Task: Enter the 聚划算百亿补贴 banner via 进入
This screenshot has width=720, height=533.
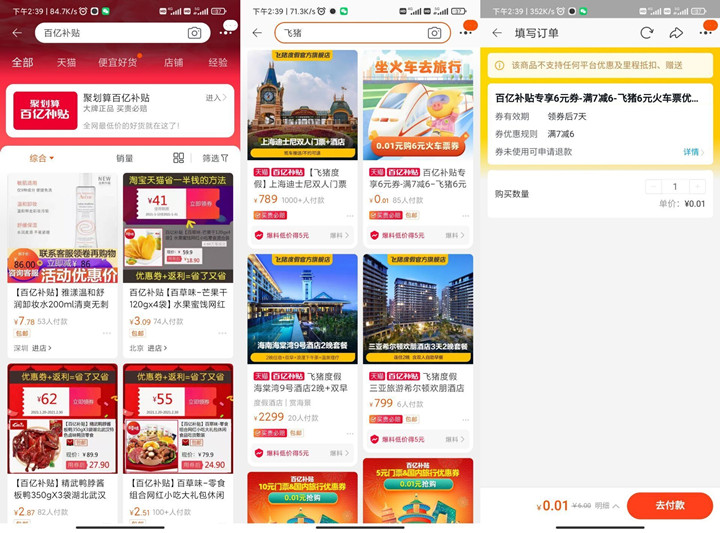Action: [x=215, y=98]
